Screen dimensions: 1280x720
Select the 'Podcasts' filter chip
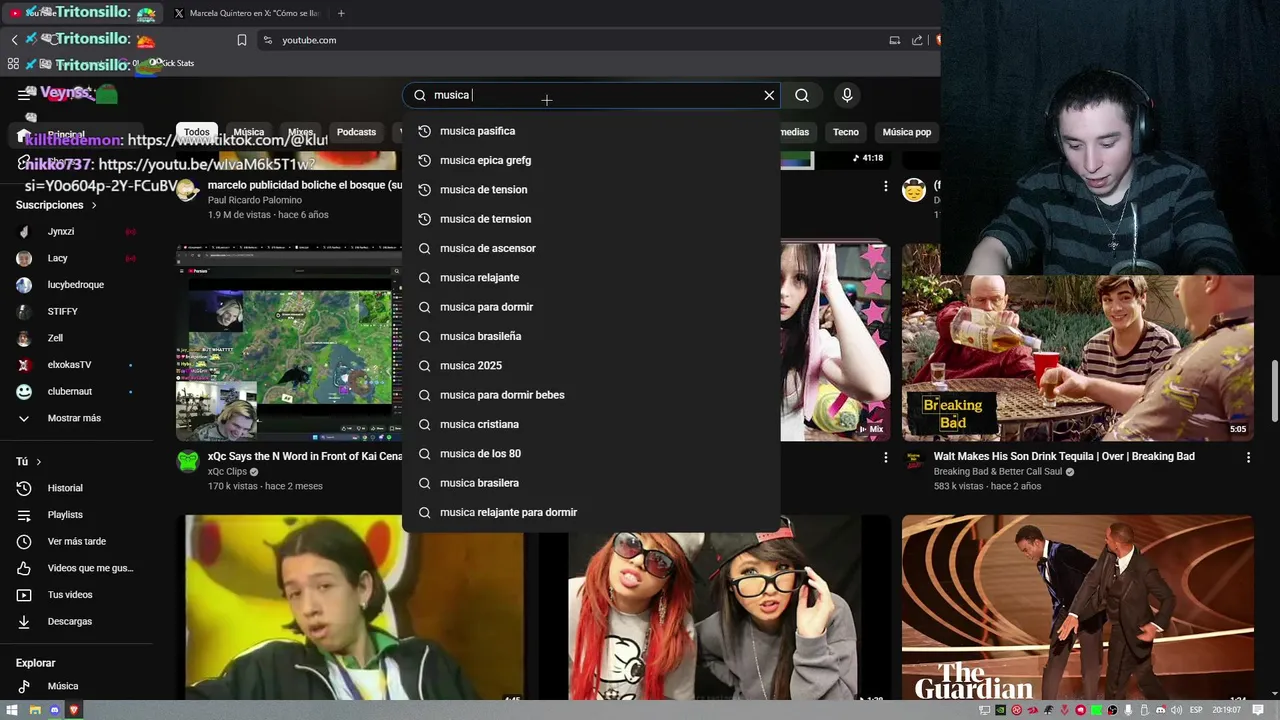click(x=356, y=132)
